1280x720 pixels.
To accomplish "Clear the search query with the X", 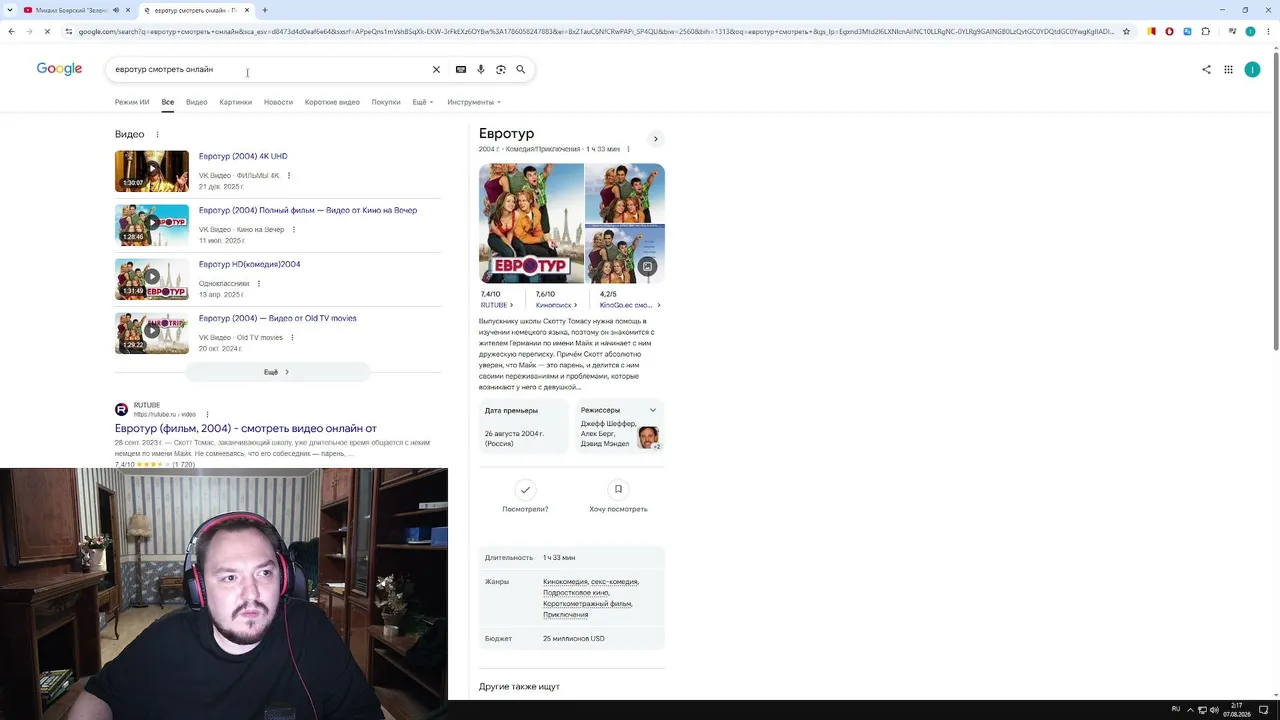I will [x=436, y=70].
